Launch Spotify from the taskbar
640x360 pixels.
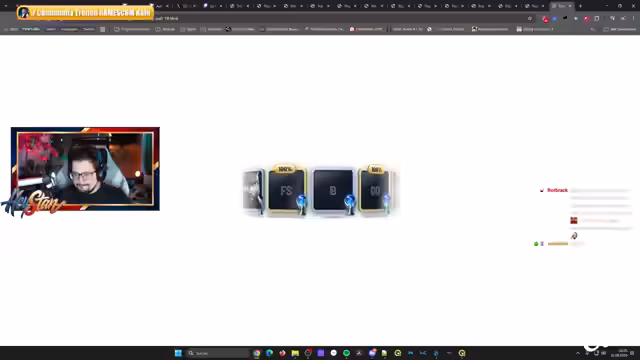click(346, 353)
